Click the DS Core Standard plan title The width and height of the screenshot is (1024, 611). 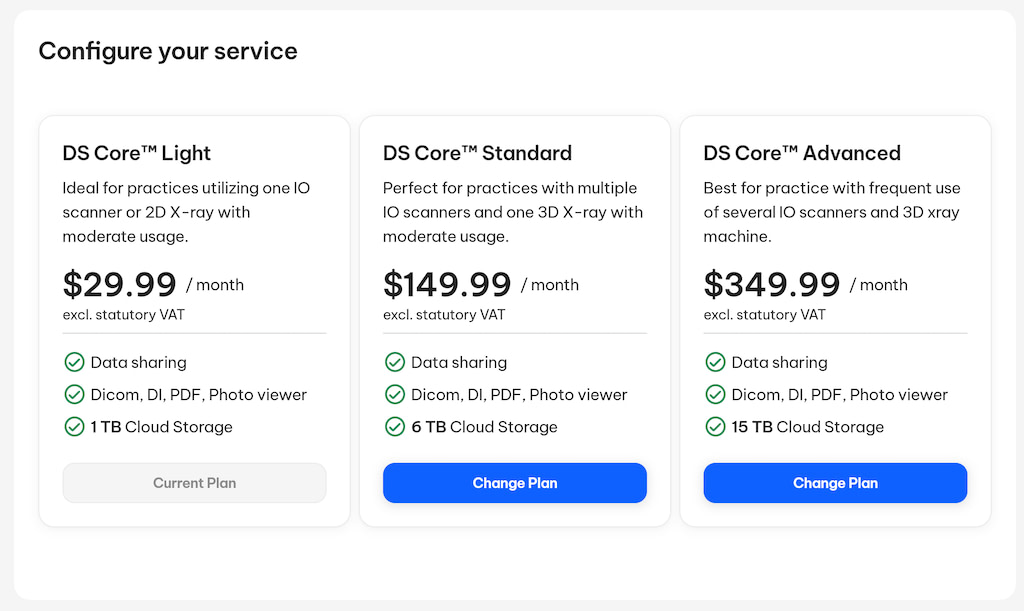477,153
